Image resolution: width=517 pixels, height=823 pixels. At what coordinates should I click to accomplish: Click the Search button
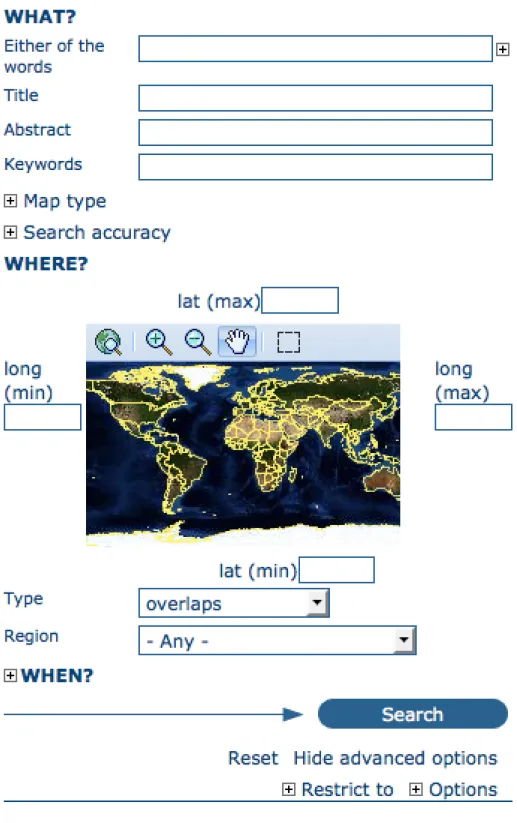[413, 714]
